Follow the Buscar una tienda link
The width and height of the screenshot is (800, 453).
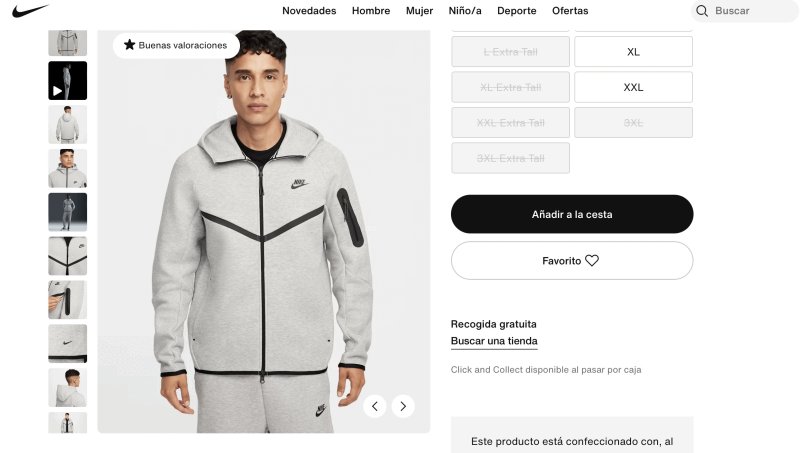pyautogui.click(x=494, y=341)
